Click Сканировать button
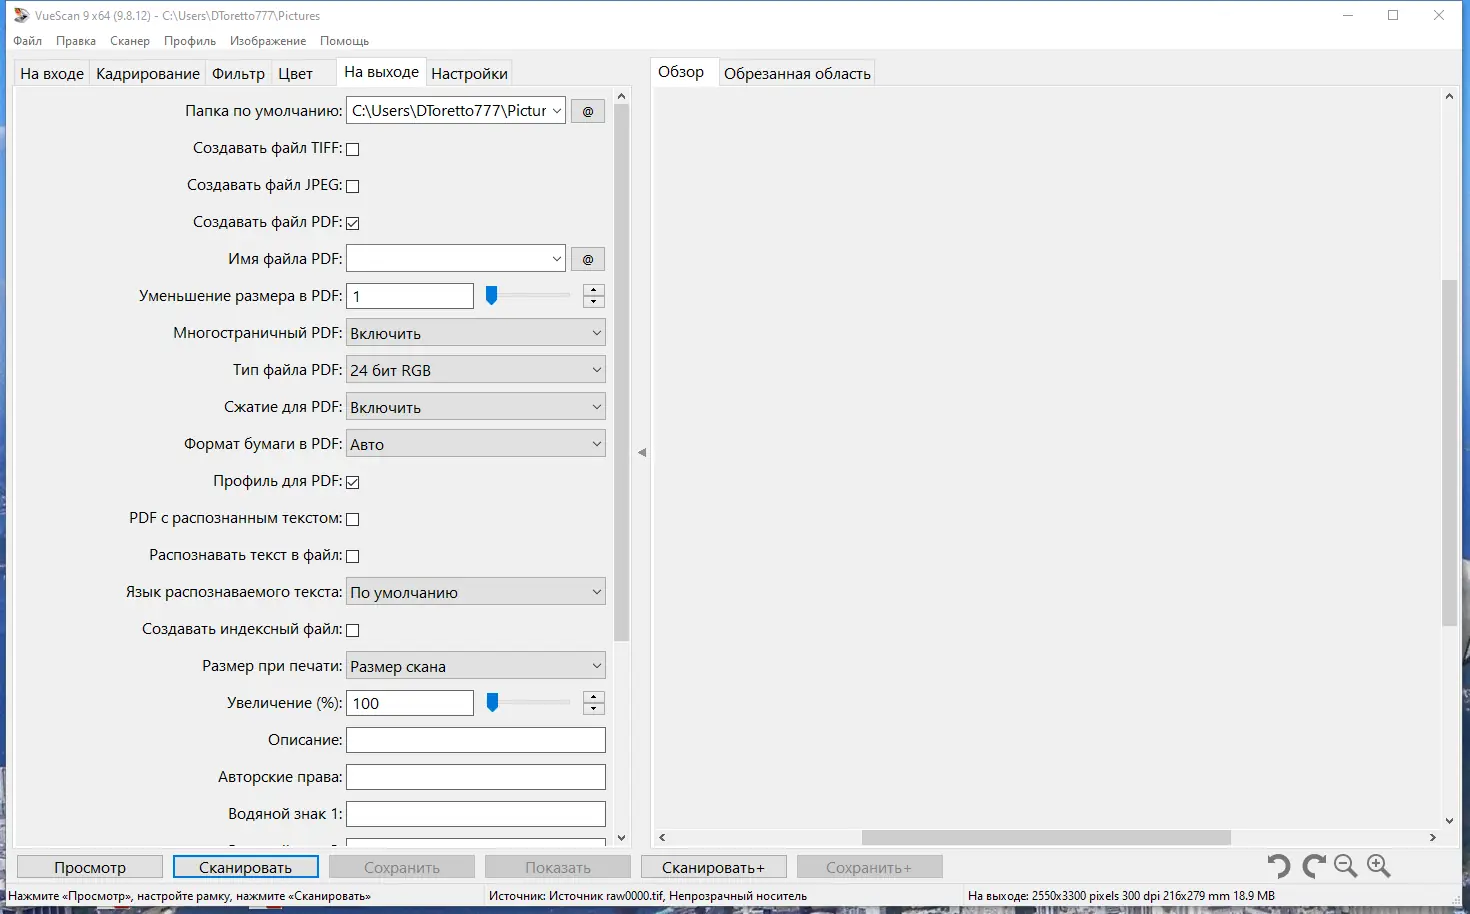The height and width of the screenshot is (914, 1470). (246, 867)
